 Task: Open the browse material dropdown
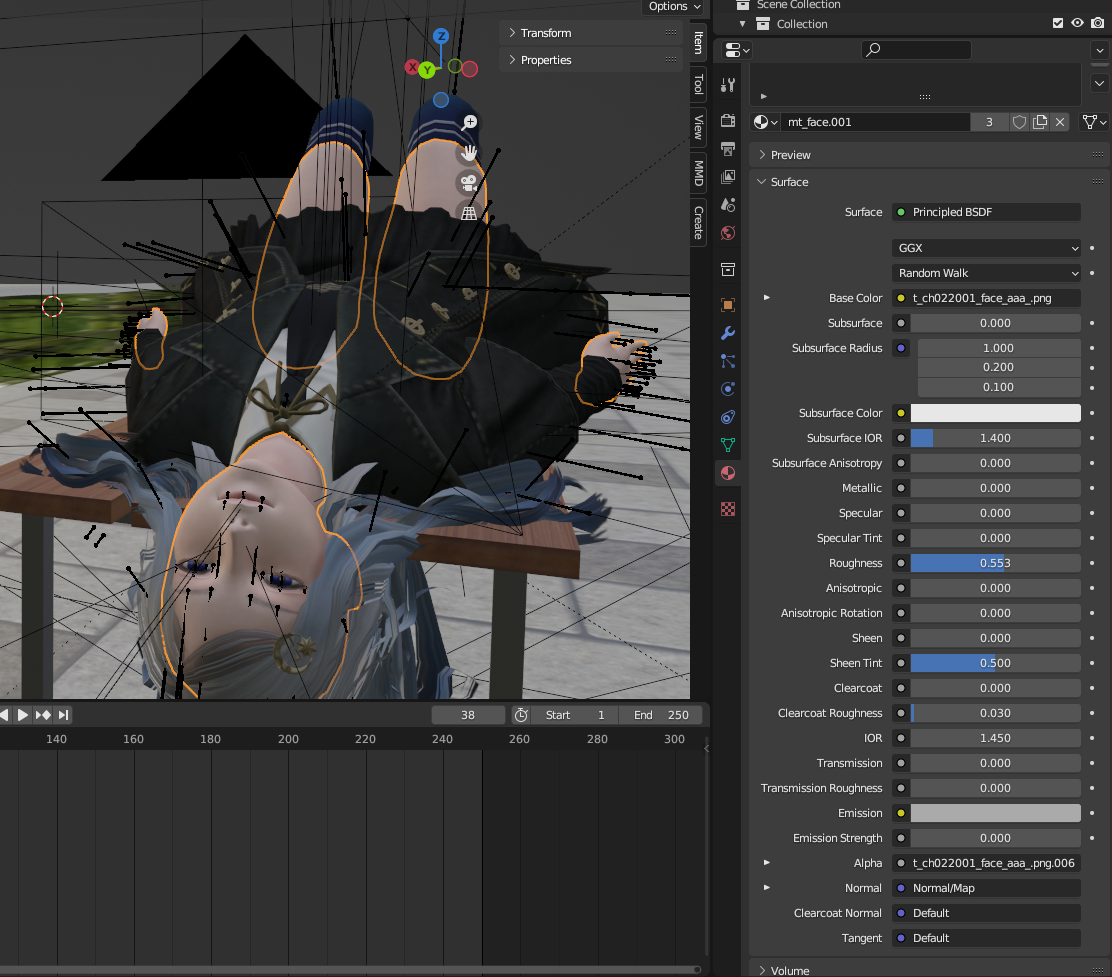[766, 122]
